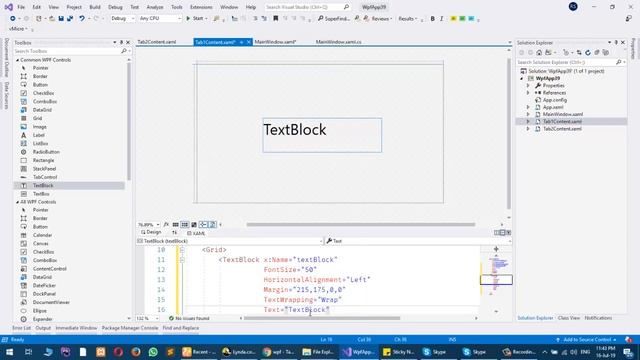Image resolution: width=640 pixels, height=360 pixels.
Task: Toggle artboard background button in designer
Action: tap(194, 224)
